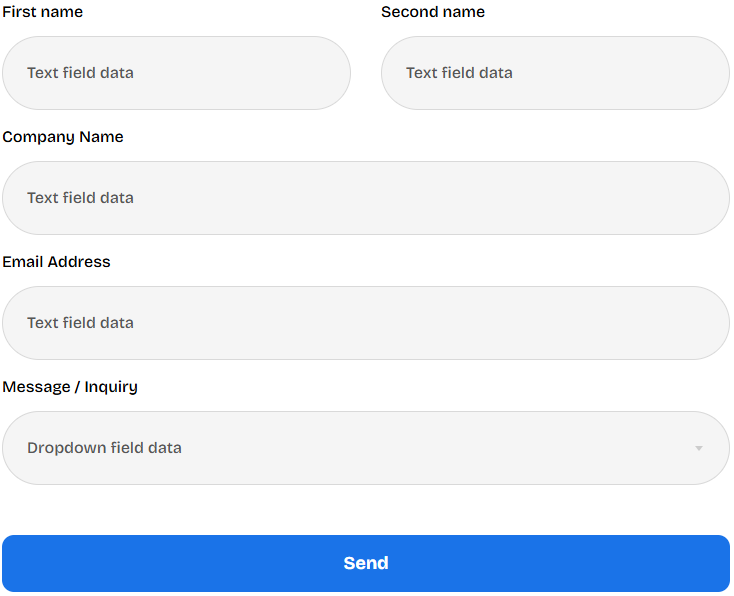Click the "Message / Inquiry" label
This screenshot has width=734, height=596.
pyautogui.click(x=70, y=387)
